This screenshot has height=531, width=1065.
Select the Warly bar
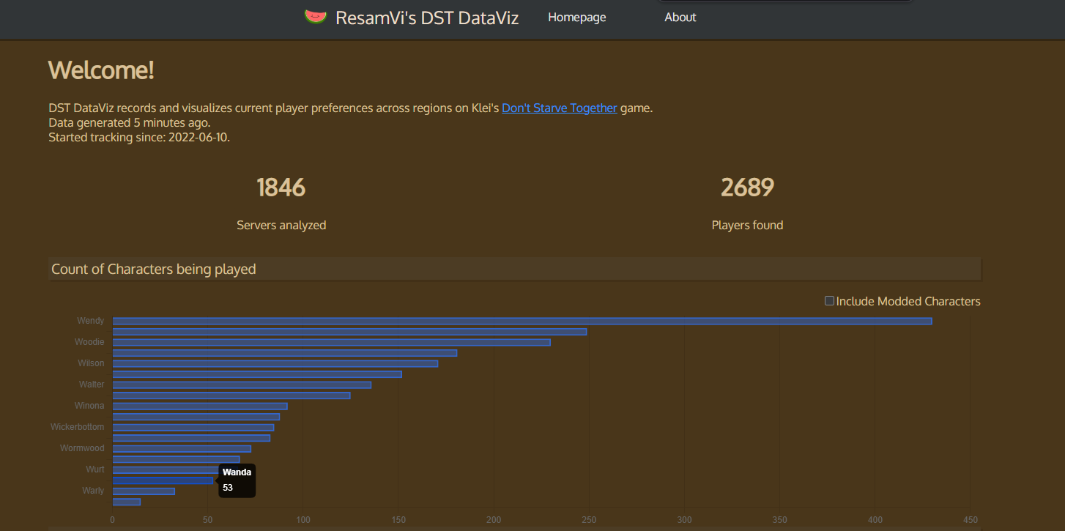[x=143, y=491]
